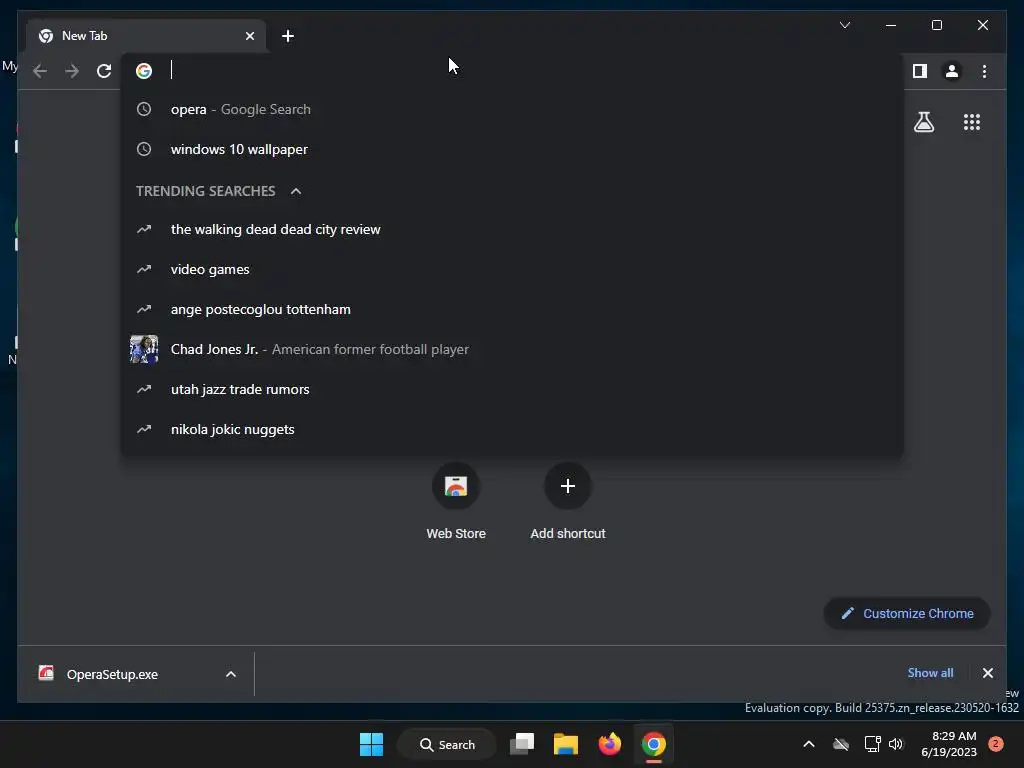This screenshot has height=768, width=1024.
Task: Open the Search Labs flask icon
Action: [x=923, y=122]
